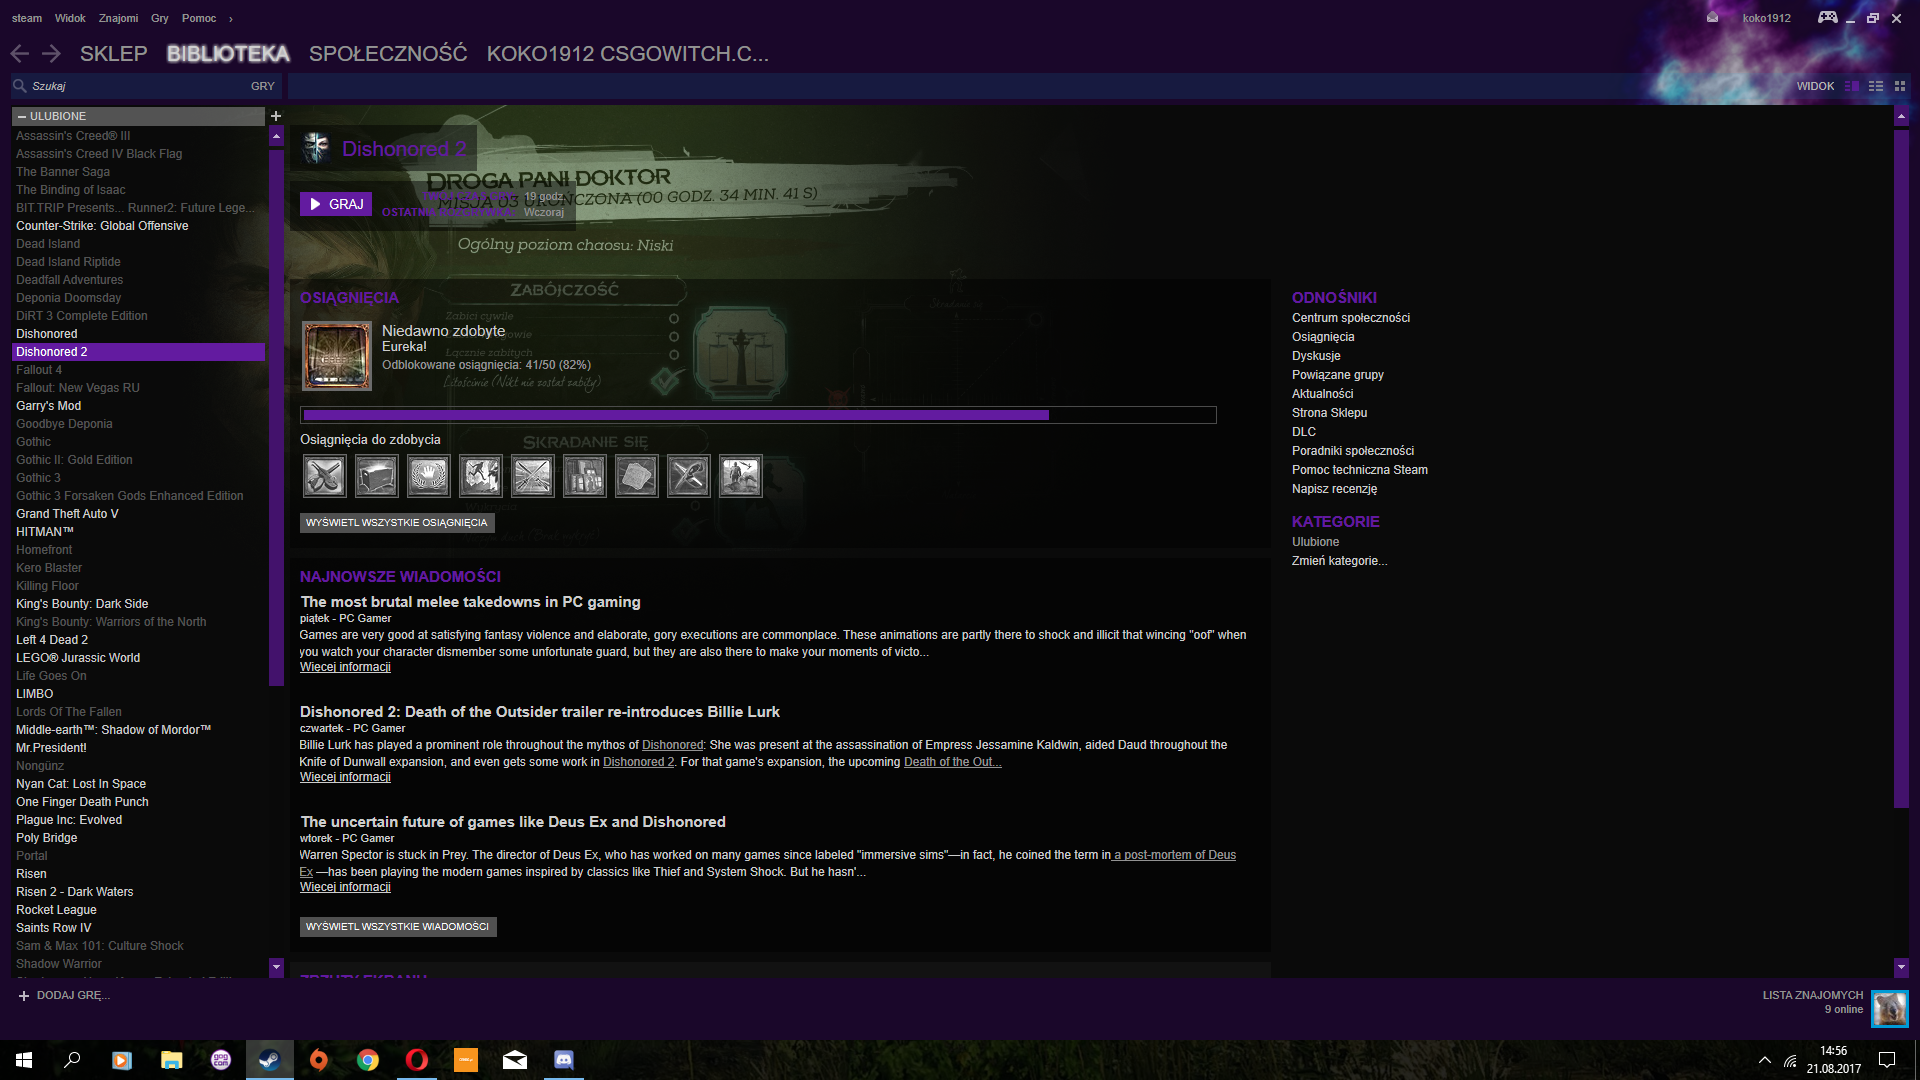Open Strona Sklepu link
The width and height of the screenshot is (1920, 1080).
coord(1329,413)
